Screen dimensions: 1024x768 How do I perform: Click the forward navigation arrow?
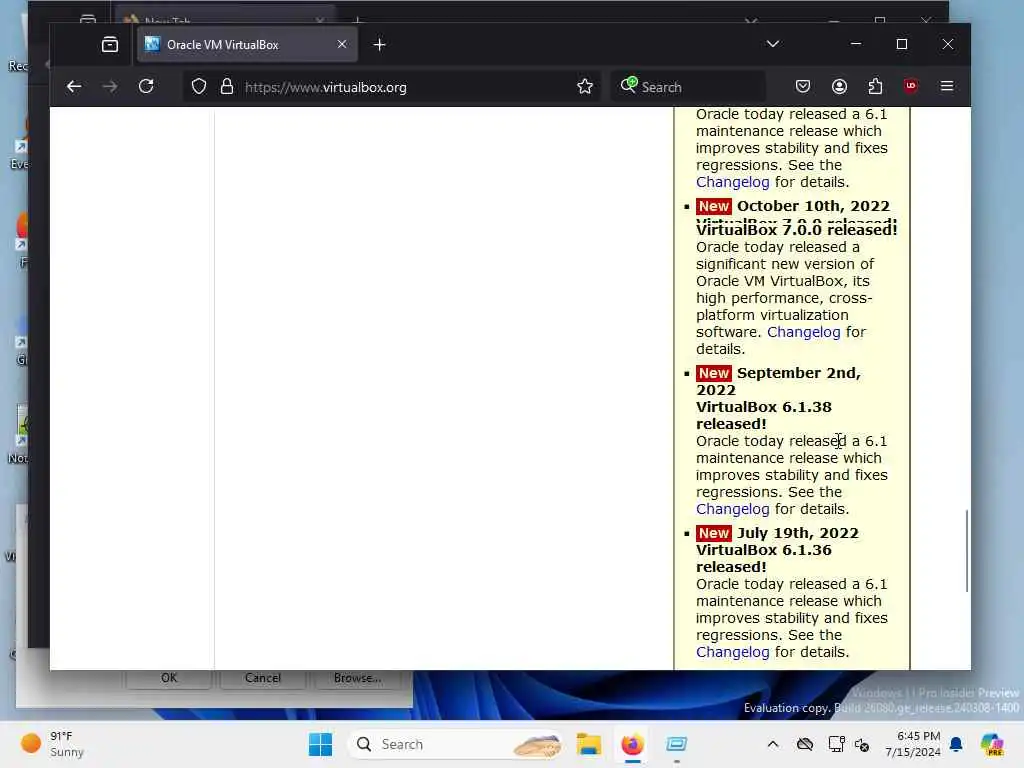point(110,86)
